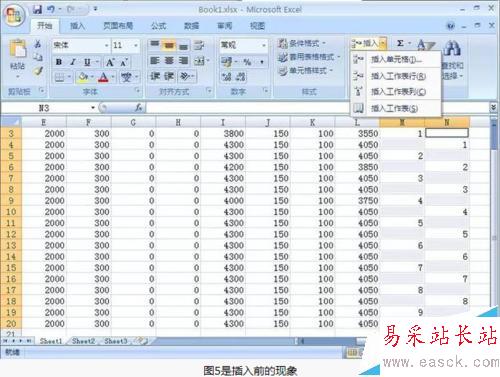
Task: Open the number format 常规 dropdown
Action: pos(264,45)
